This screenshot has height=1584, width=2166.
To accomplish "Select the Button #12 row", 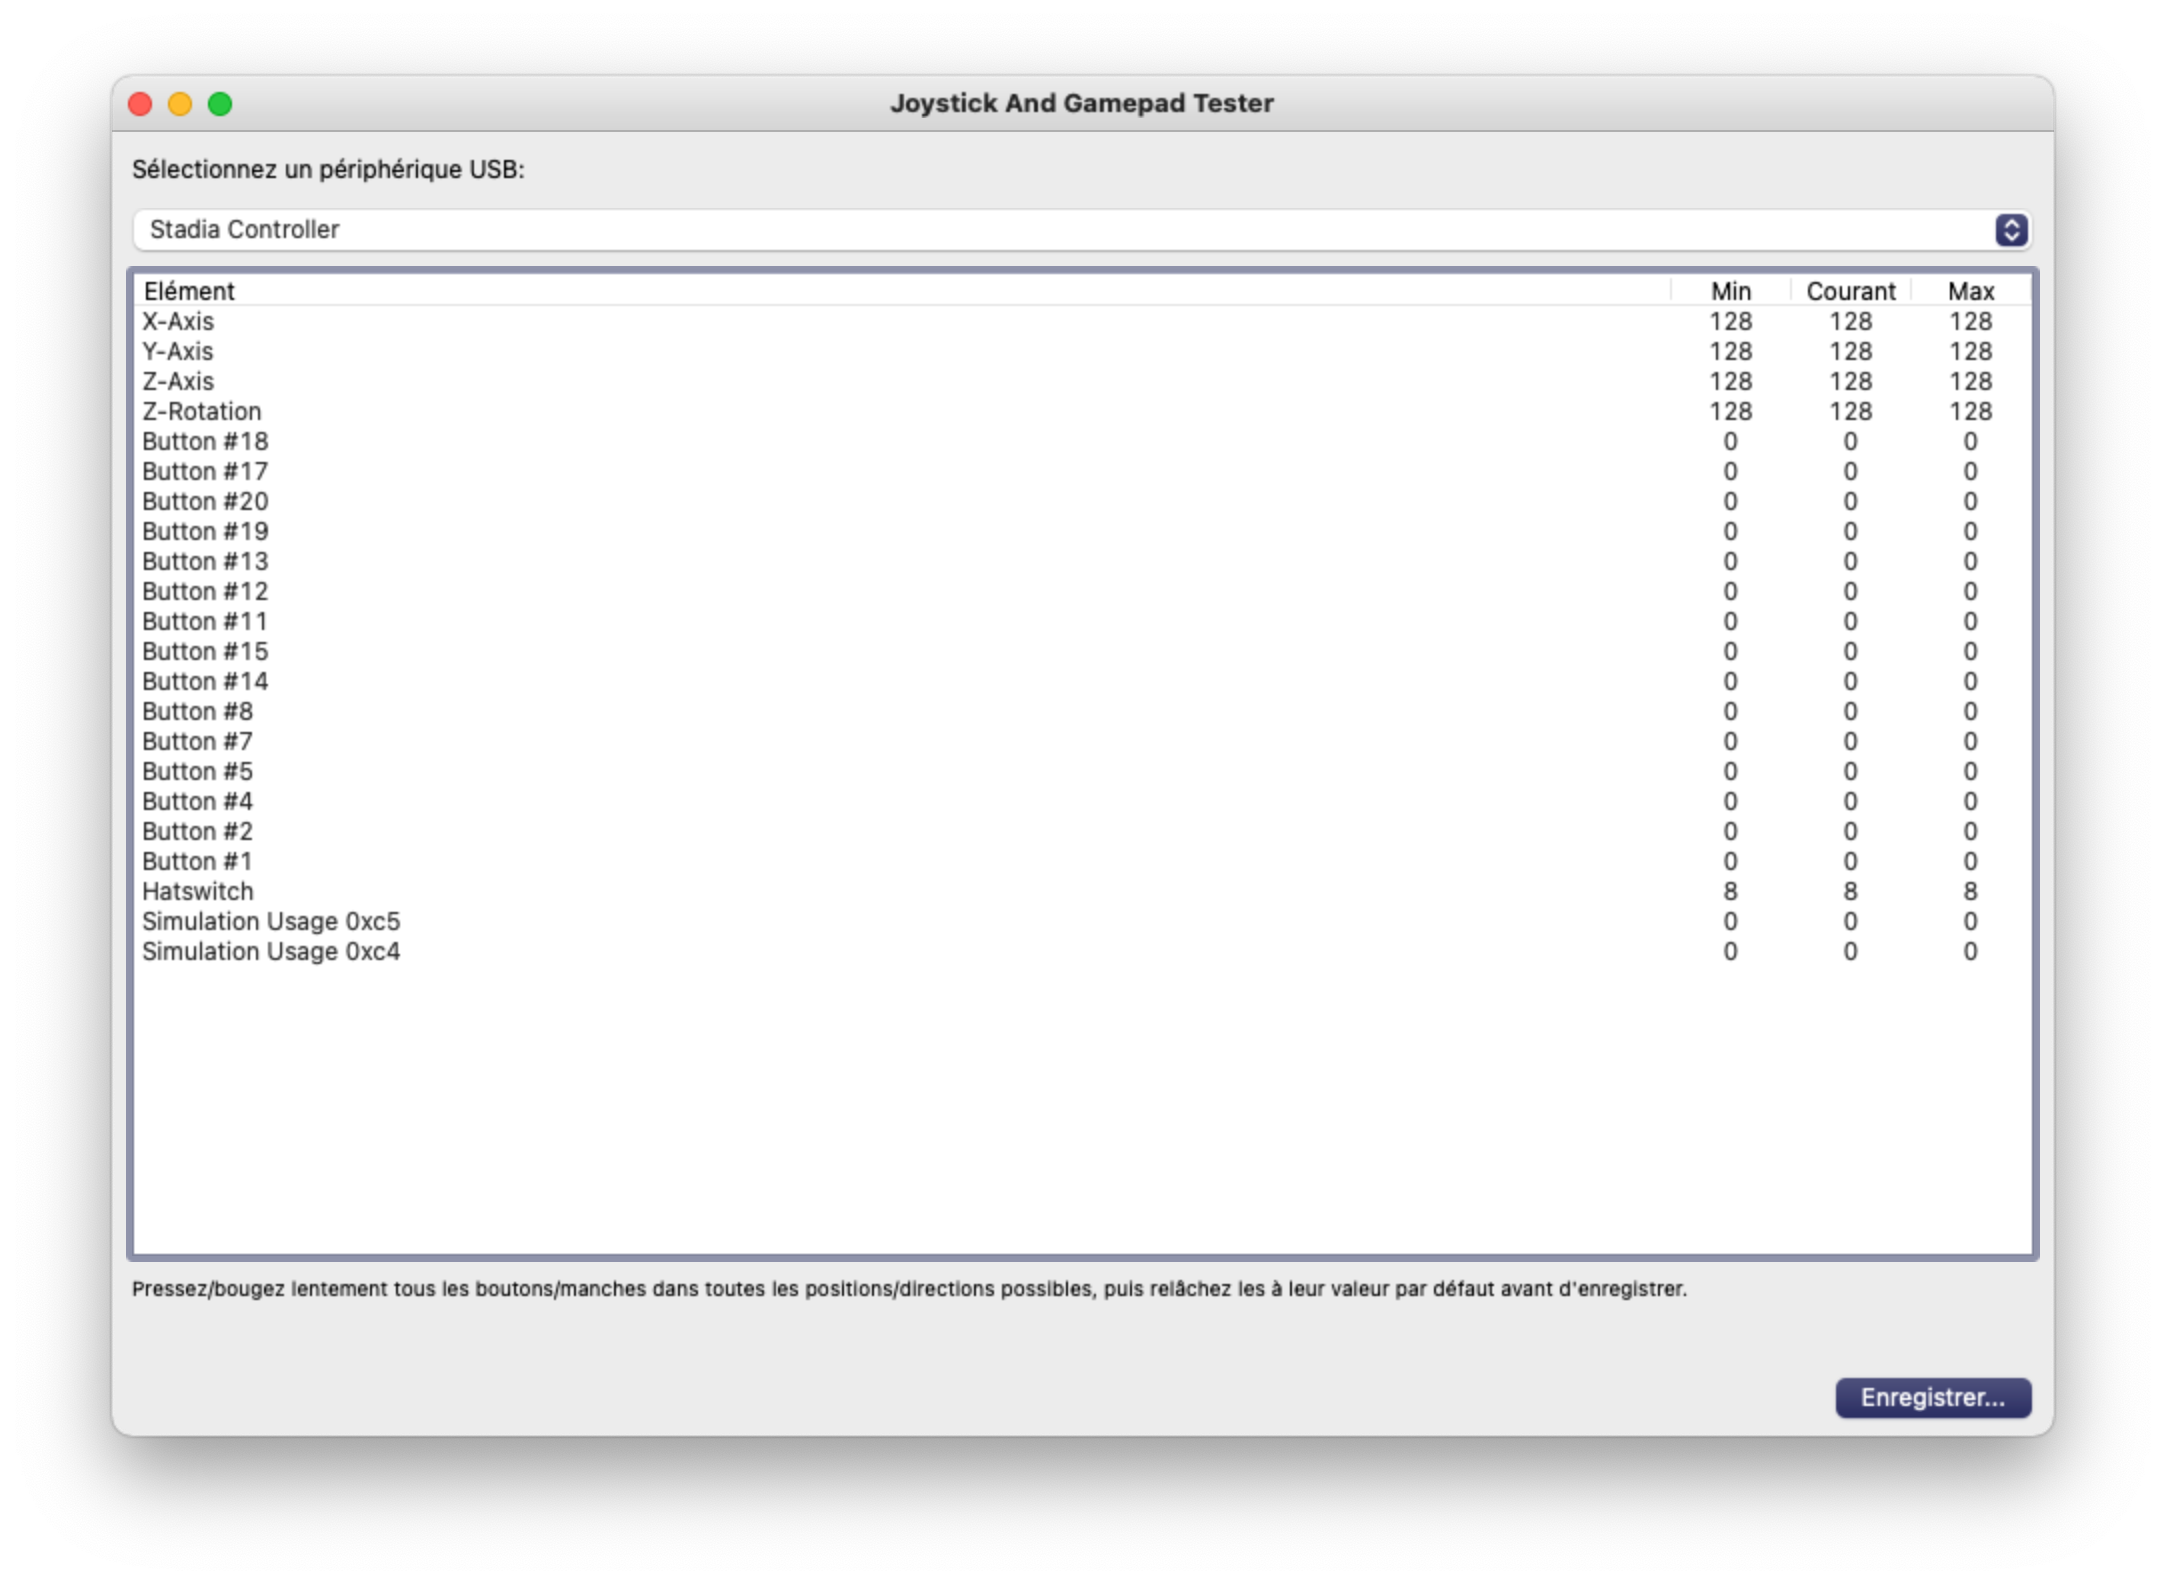I will click(x=1082, y=591).
